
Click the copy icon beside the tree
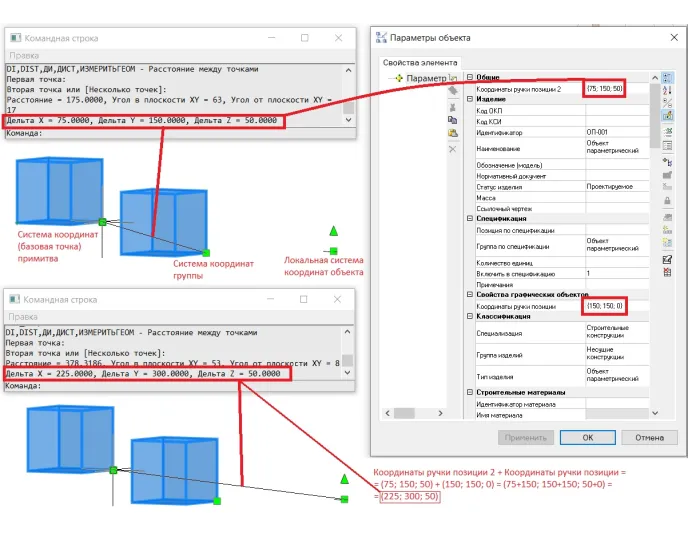point(452,120)
